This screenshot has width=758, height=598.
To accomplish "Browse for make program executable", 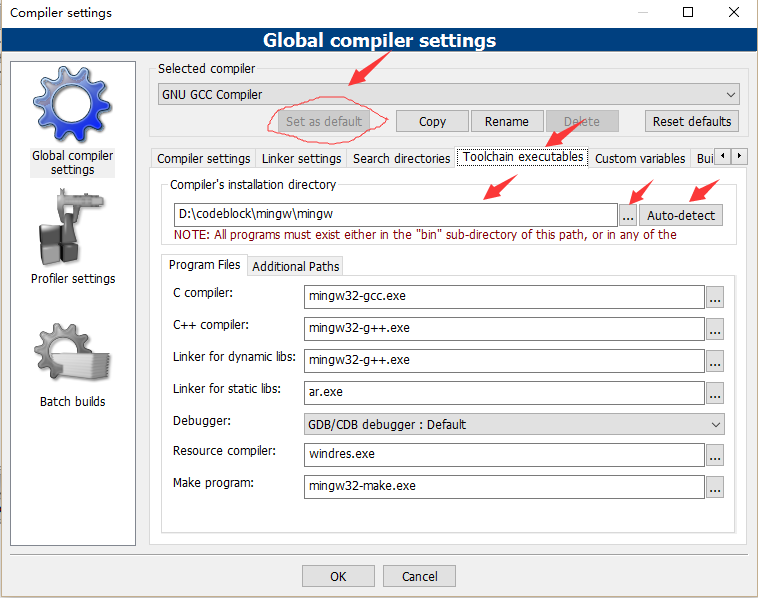I will pos(715,486).
